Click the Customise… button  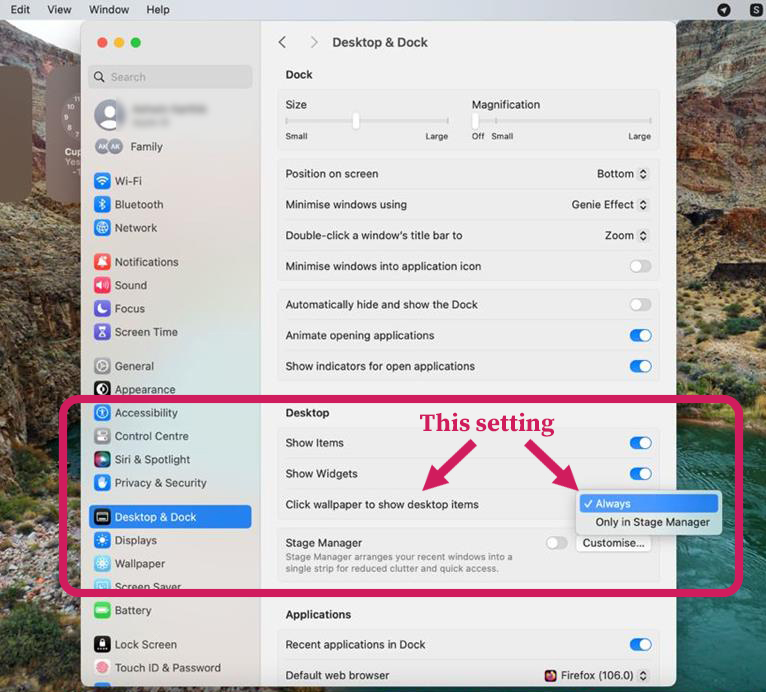point(613,543)
